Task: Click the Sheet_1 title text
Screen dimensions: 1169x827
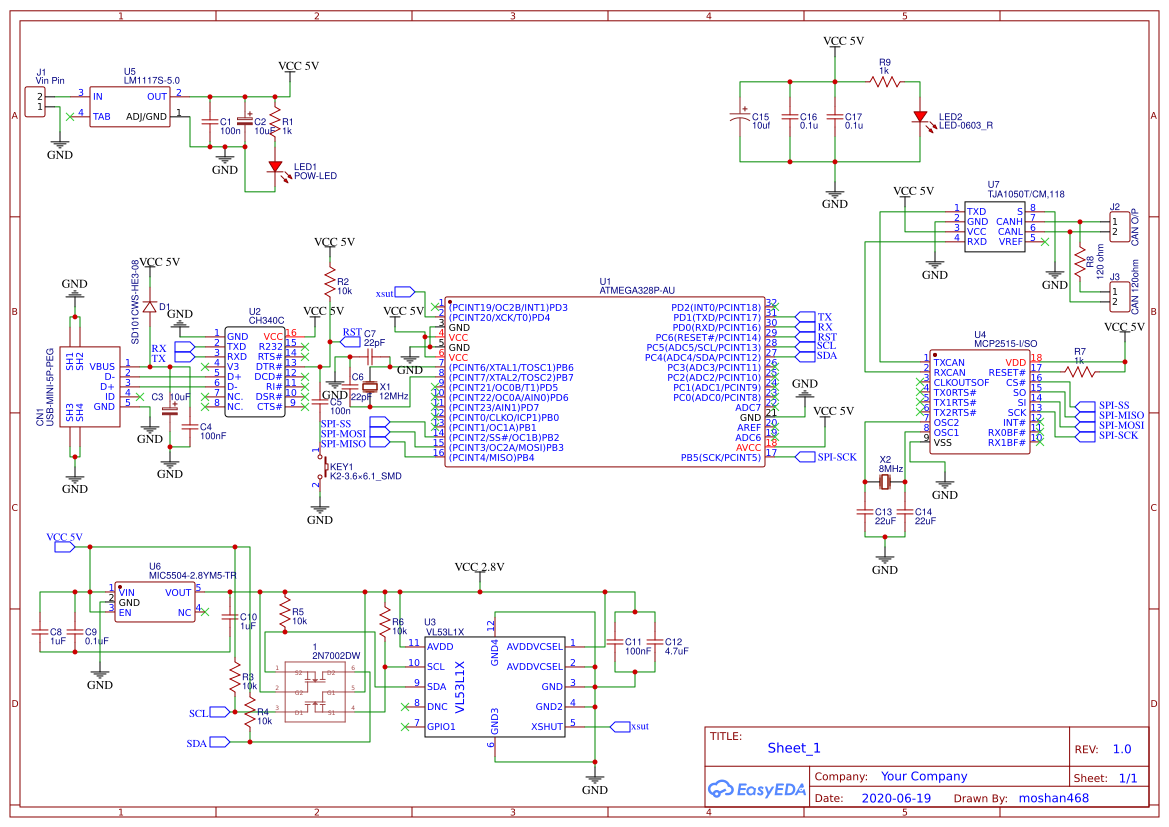Action: 793,747
